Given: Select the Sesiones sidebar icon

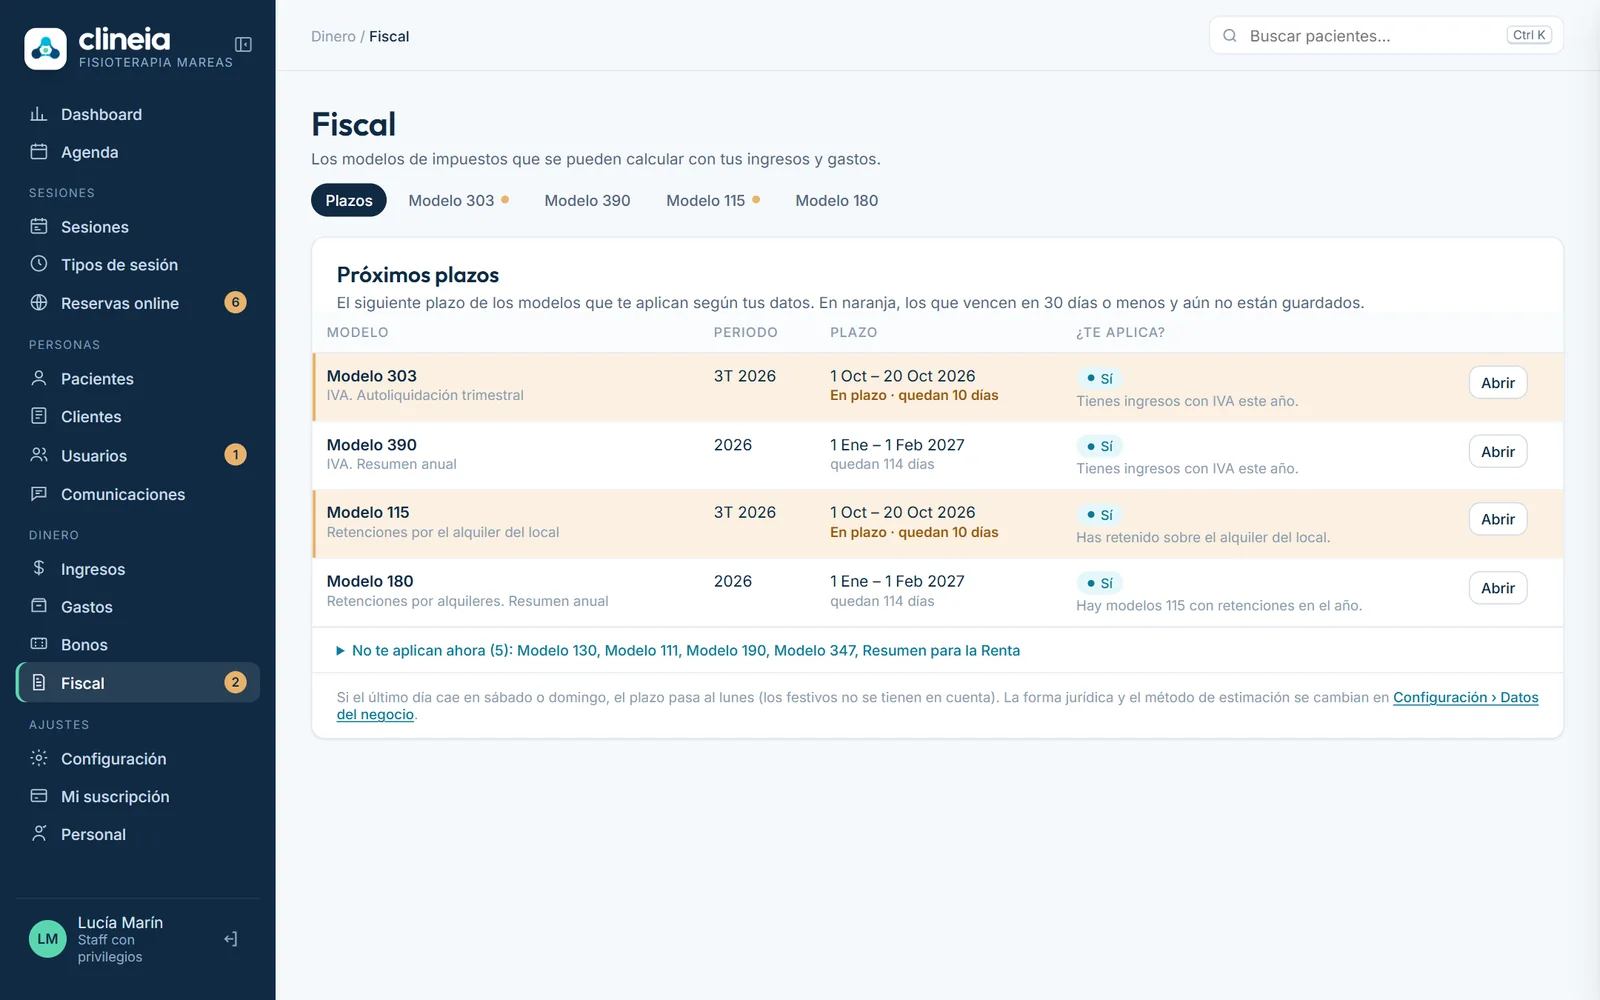Looking at the screenshot, I should [x=39, y=226].
